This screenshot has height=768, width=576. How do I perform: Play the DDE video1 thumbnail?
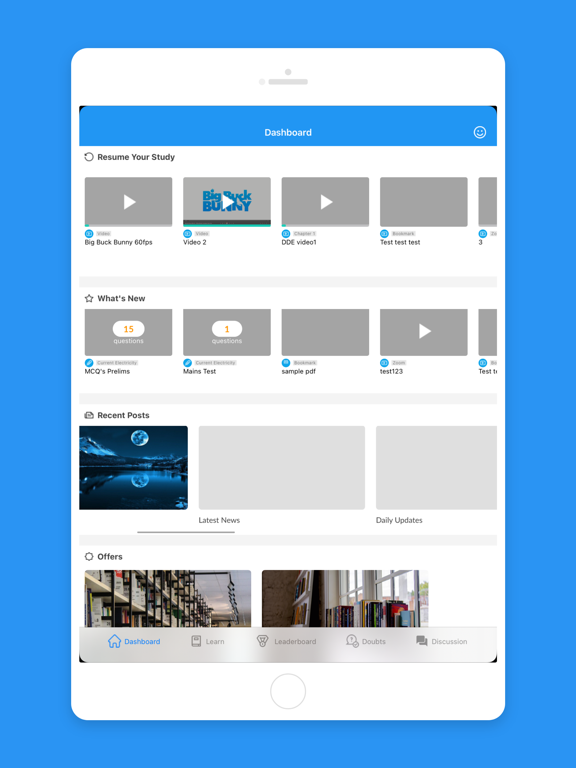(x=325, y=202)
